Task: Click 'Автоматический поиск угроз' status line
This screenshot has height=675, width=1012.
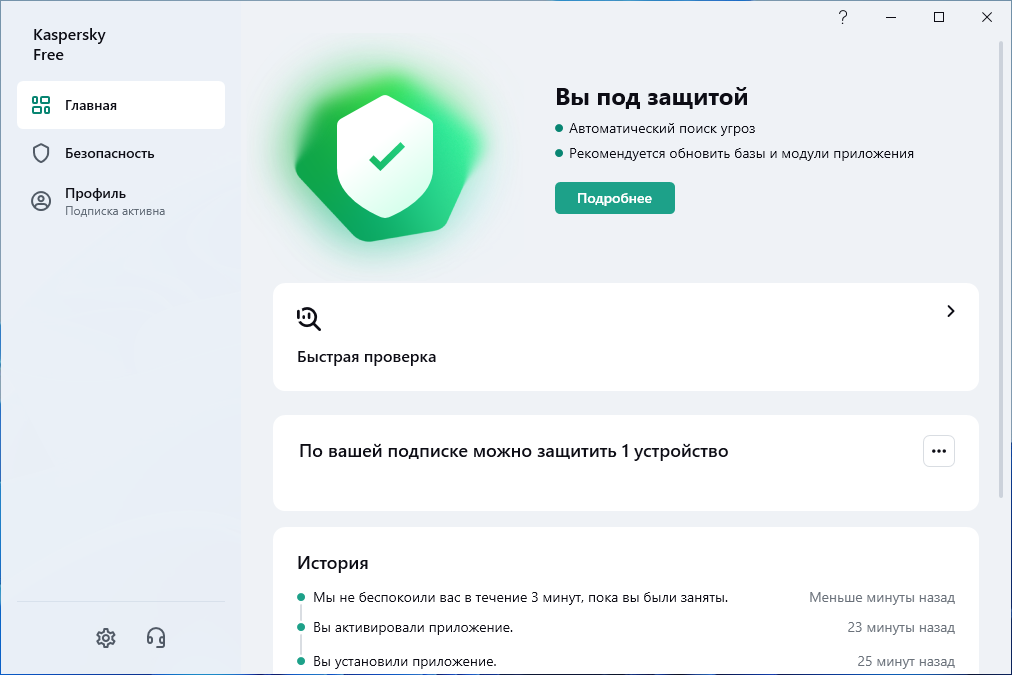Action: coord(662,128)
